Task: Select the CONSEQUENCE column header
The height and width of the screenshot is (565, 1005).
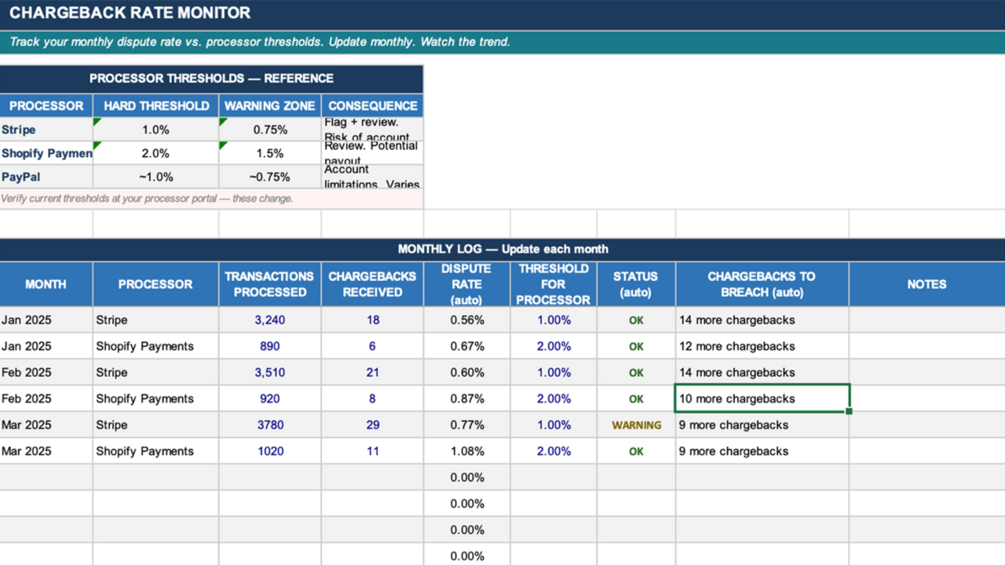Action: click(372, 106)
